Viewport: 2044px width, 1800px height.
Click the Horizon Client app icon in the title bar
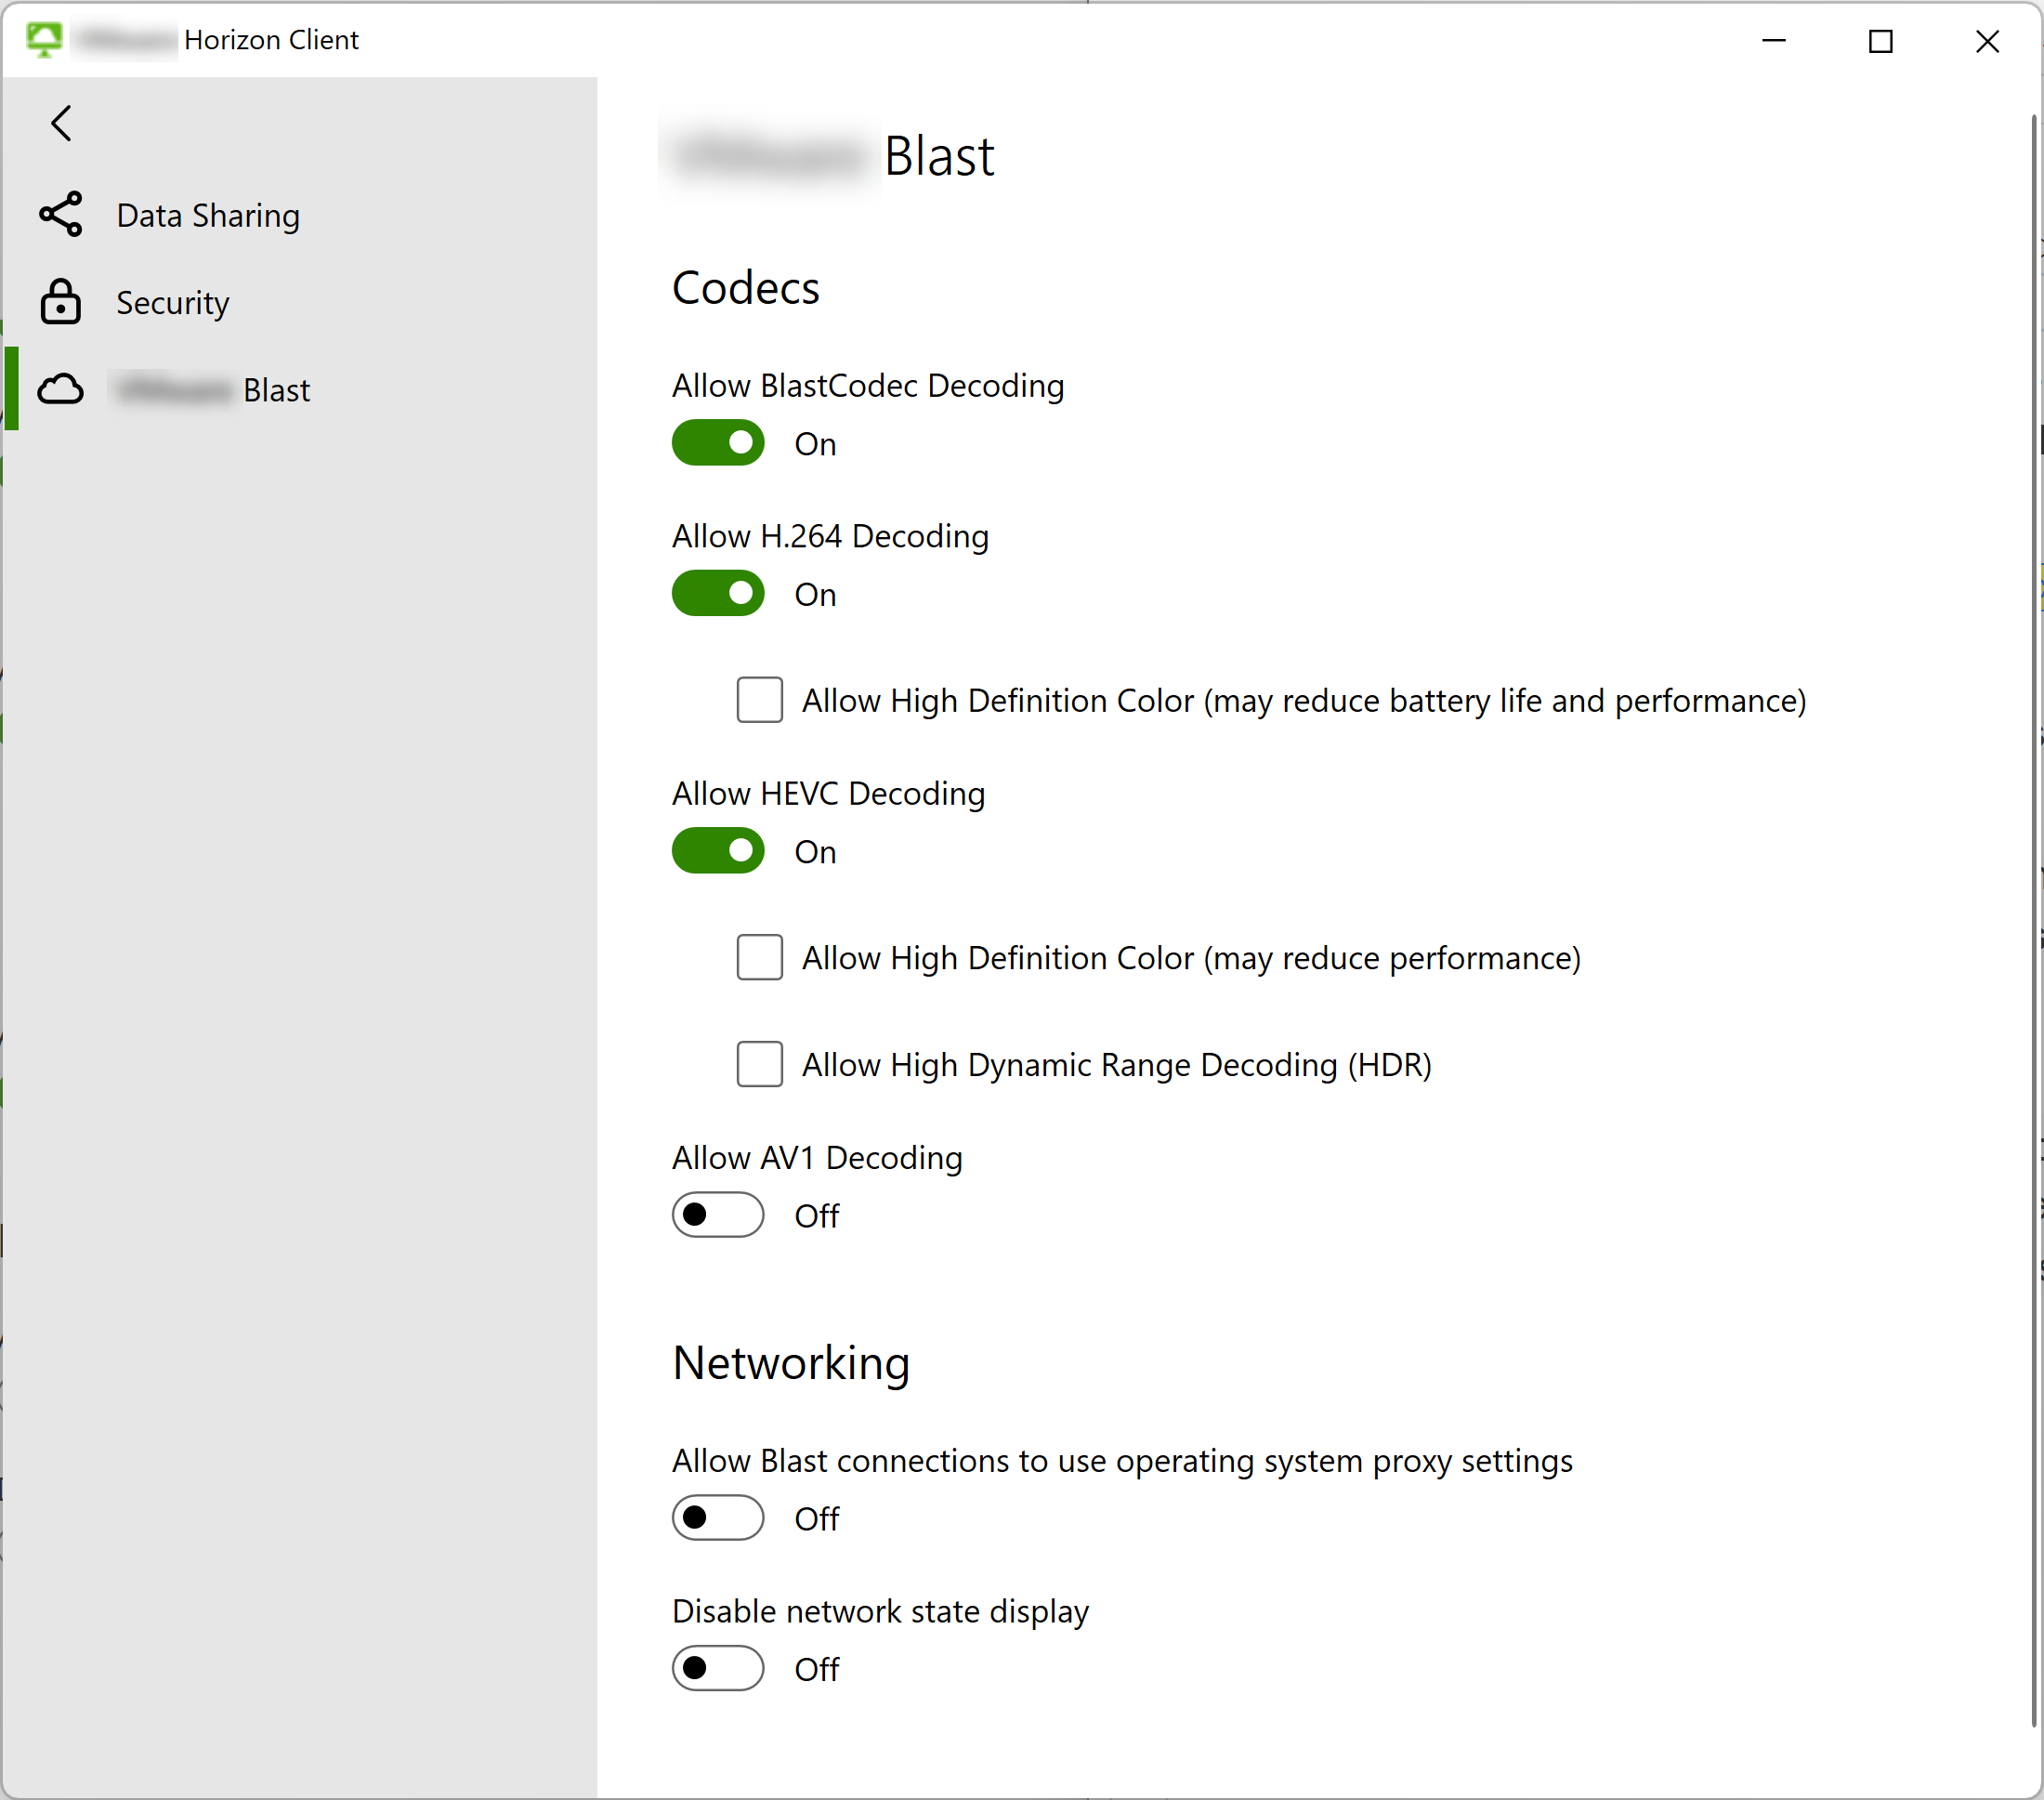point(44,40)
